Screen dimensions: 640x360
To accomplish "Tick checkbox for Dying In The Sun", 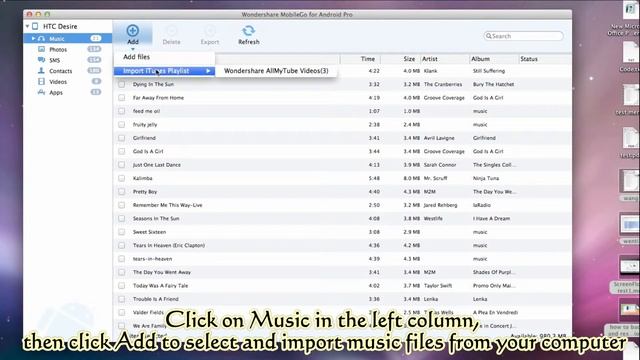I will click(x=122, y=84).
